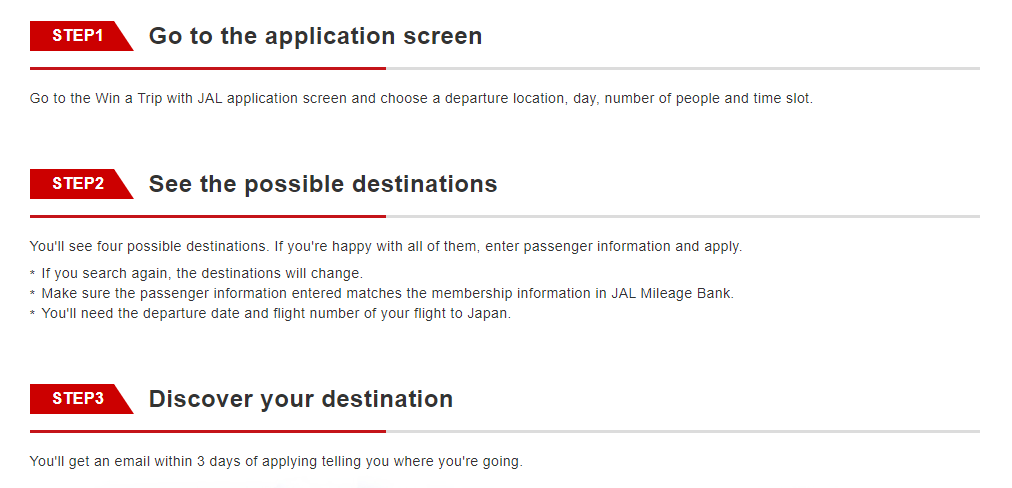Click the red underline beneath Step 1 heading
This screenshot has height=488, width=1012.
[208, 68]
